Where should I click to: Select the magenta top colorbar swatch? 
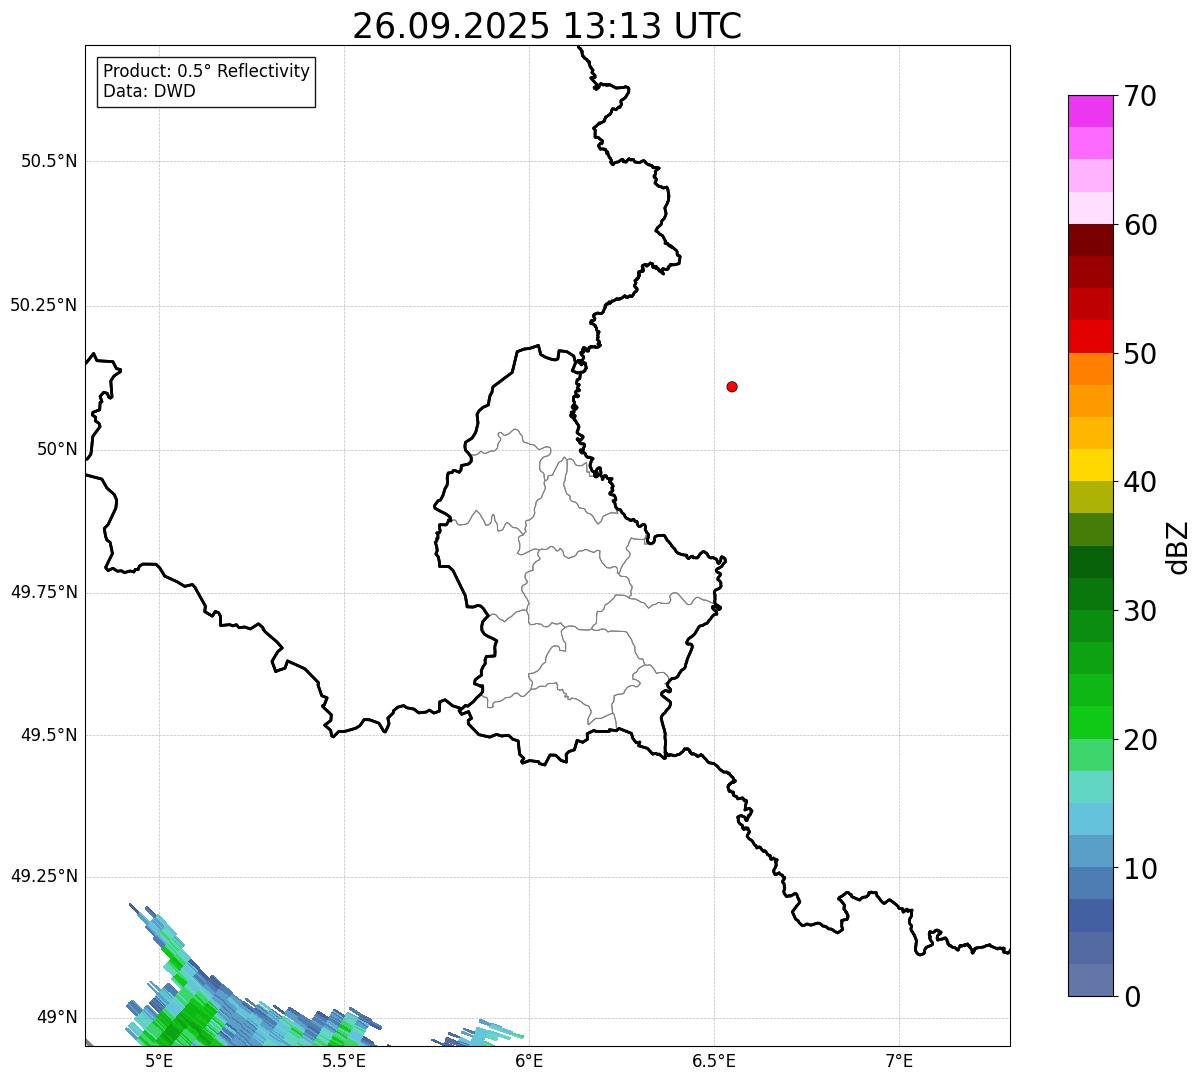point(1090,111)
